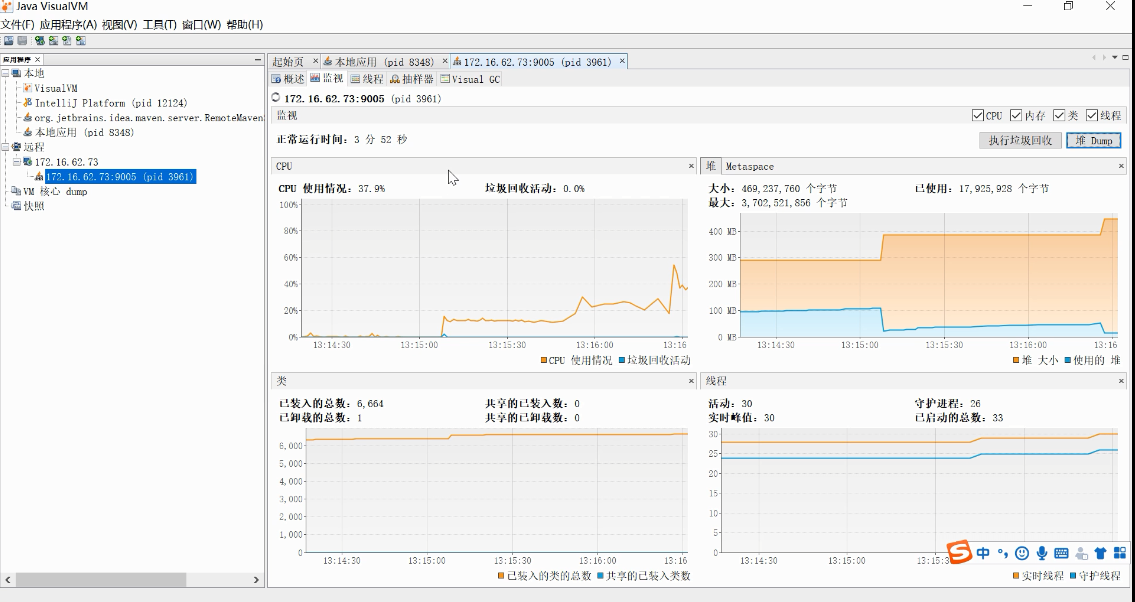Open the 应用程序(A) menu

tap(68, 25)
